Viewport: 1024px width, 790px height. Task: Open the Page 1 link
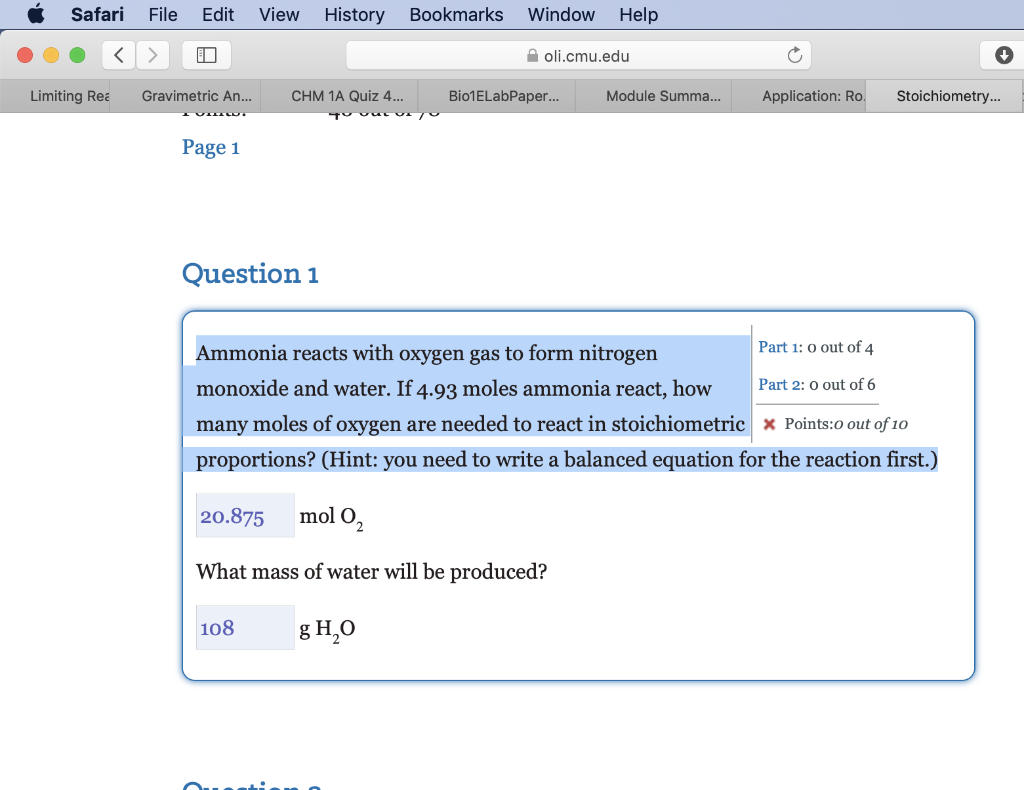210,148
